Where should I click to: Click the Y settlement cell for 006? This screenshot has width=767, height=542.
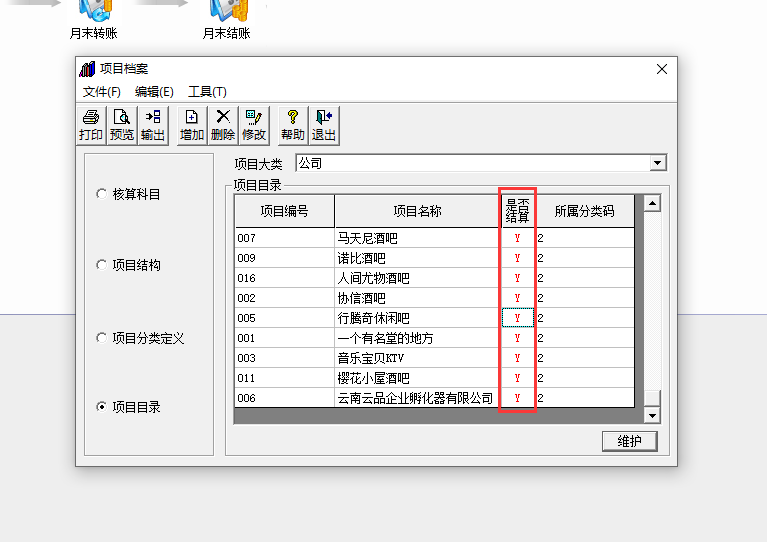click(x=518, y=398)
